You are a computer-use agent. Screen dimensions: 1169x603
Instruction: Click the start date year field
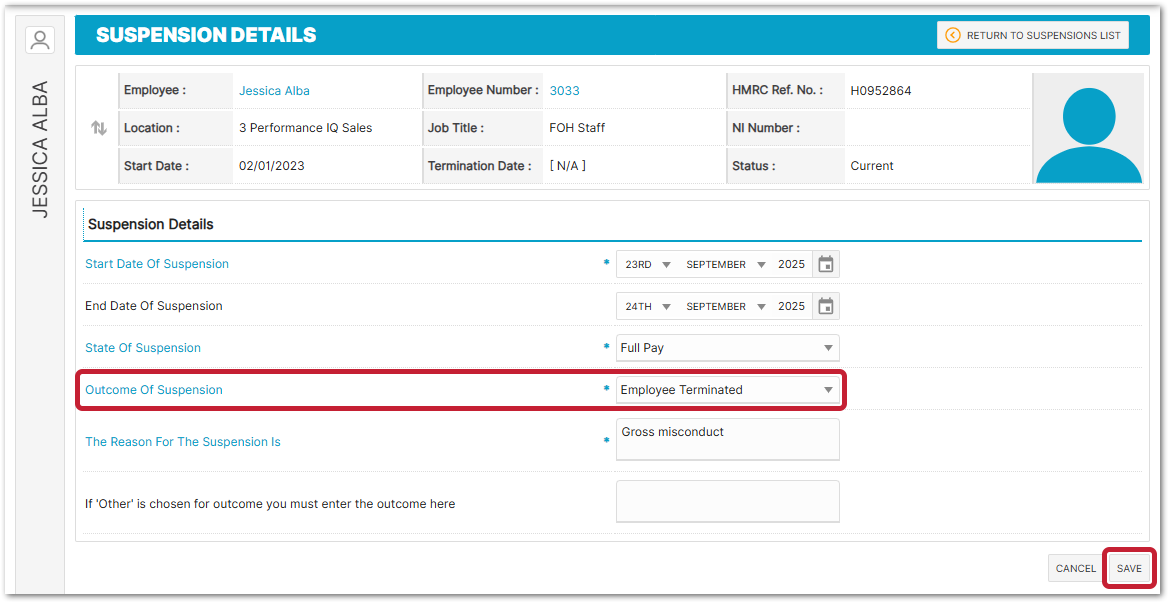(x=791, y=265)
